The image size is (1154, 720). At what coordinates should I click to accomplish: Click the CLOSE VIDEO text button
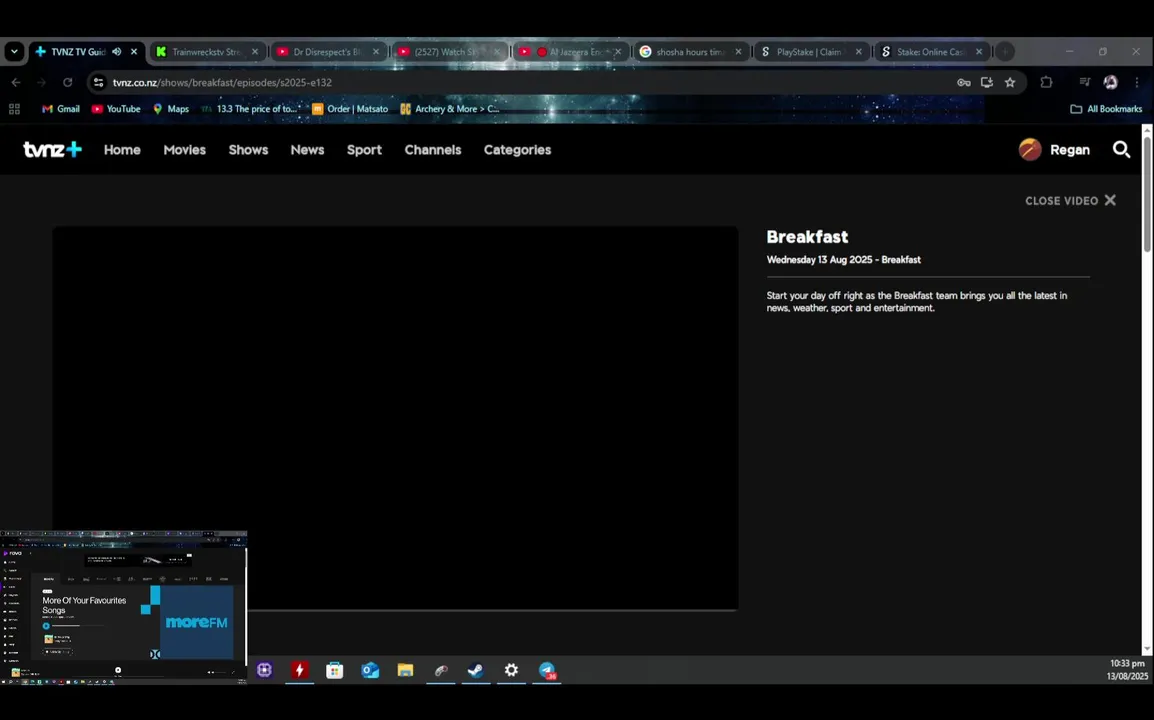tap(1061, 200)
